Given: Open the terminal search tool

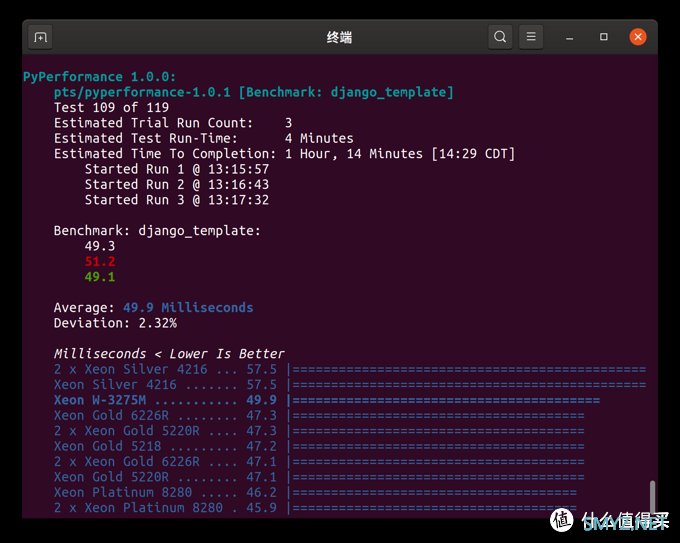Looking at the screenshot, I should 500,37.
